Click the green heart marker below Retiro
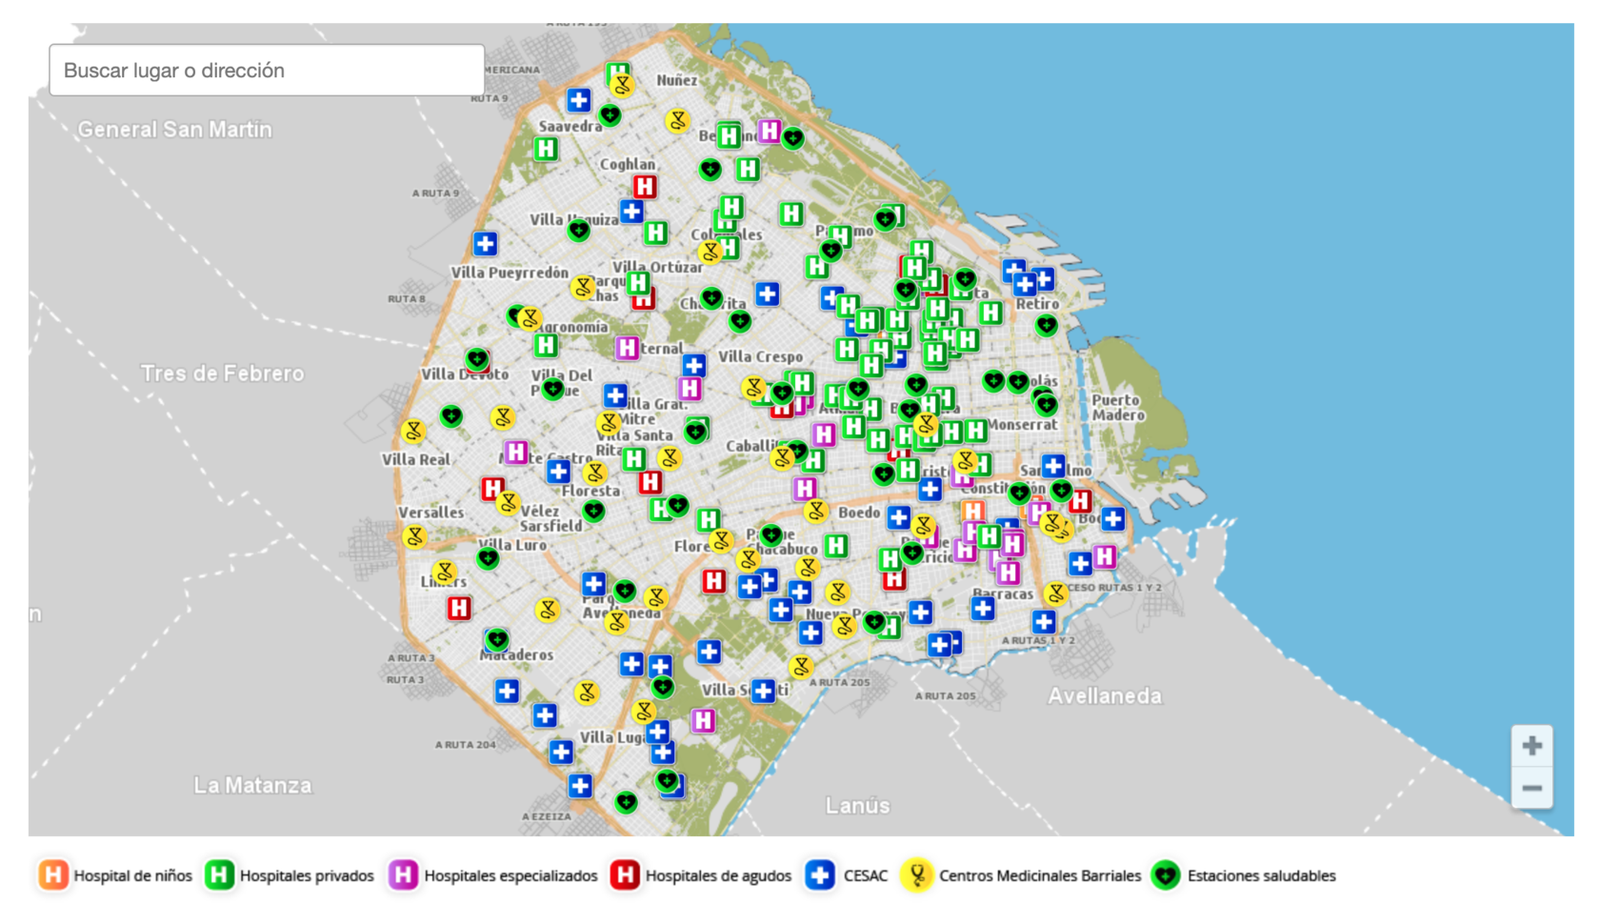 point(1046,325)
